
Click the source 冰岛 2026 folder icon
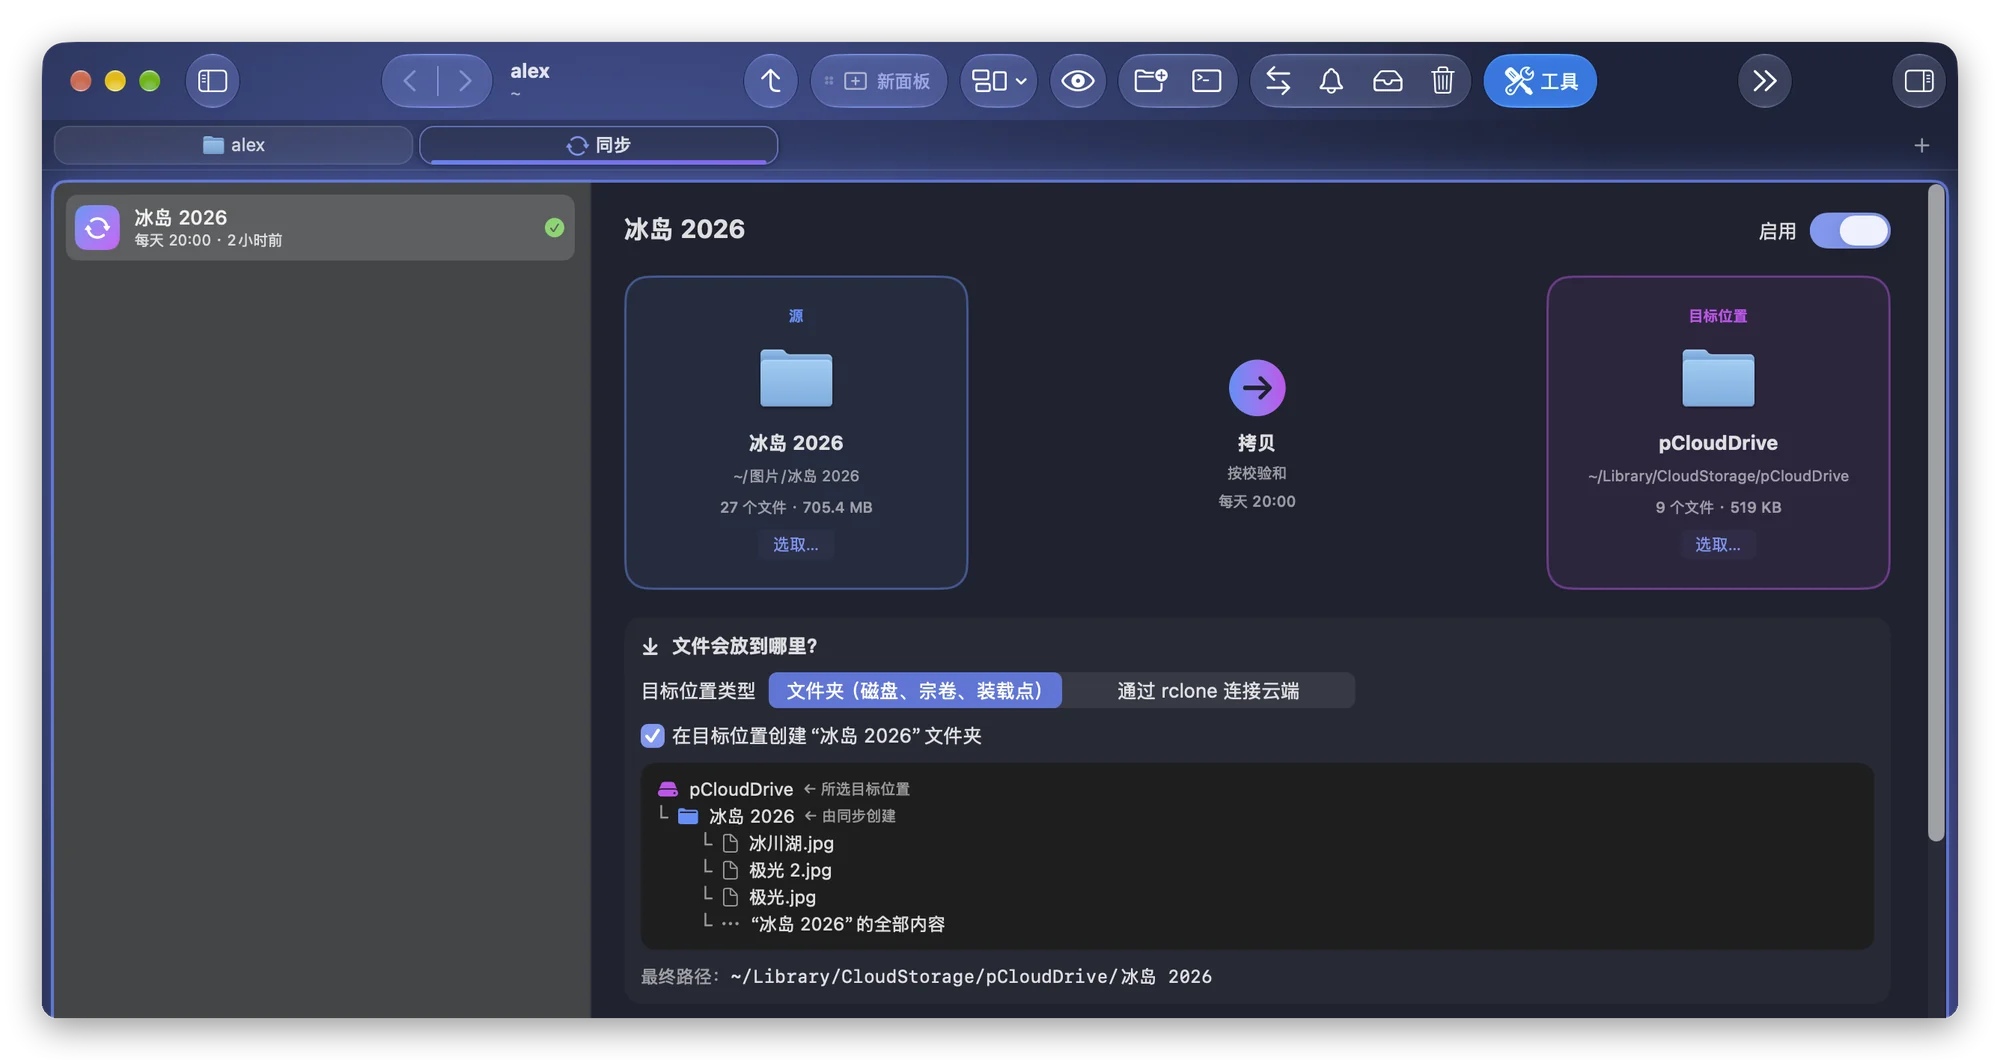[796, 378]
